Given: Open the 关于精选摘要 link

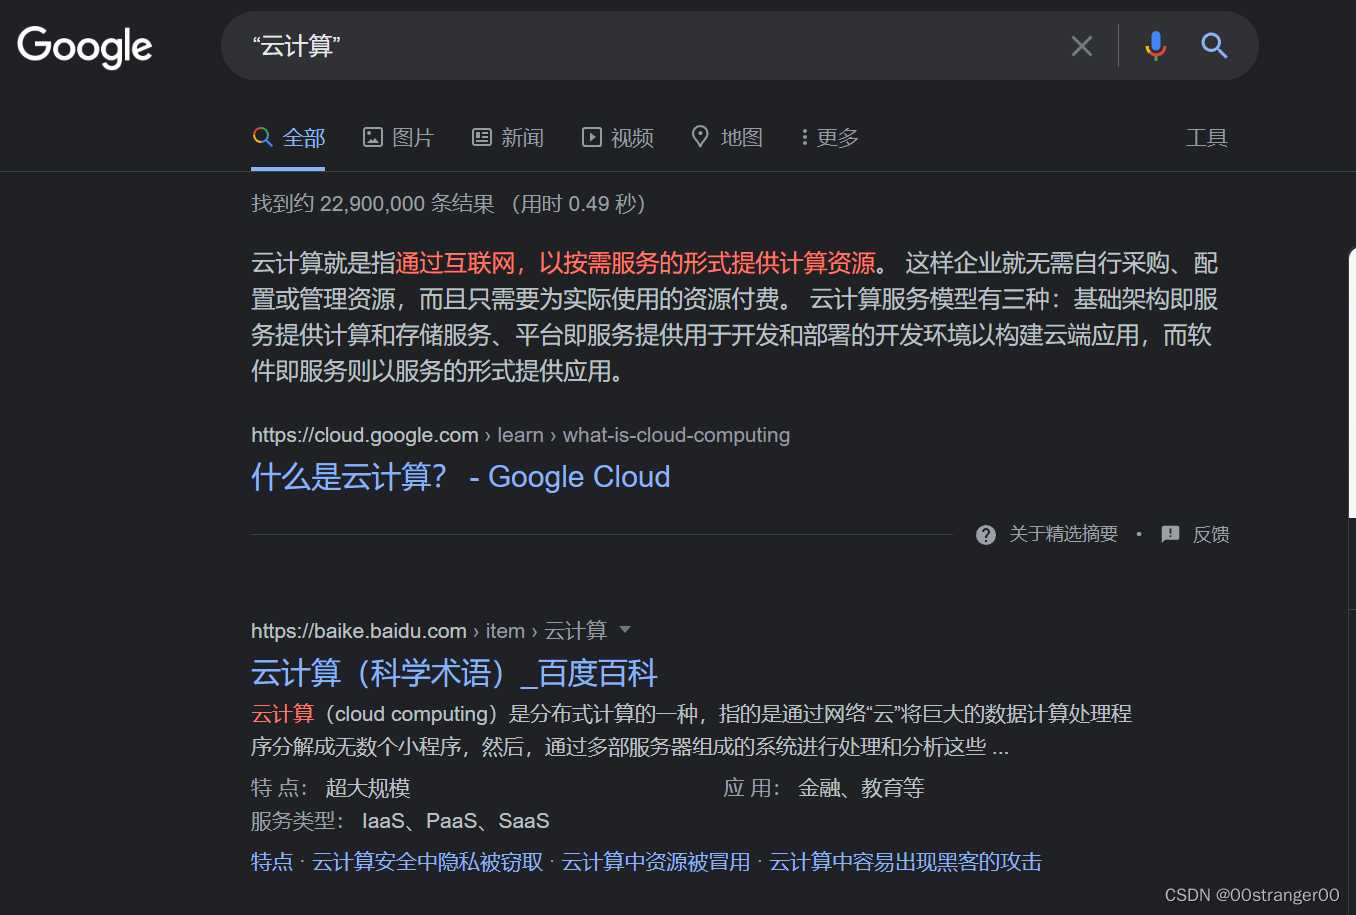Looking at the screenshot, I should point(1063,534).
